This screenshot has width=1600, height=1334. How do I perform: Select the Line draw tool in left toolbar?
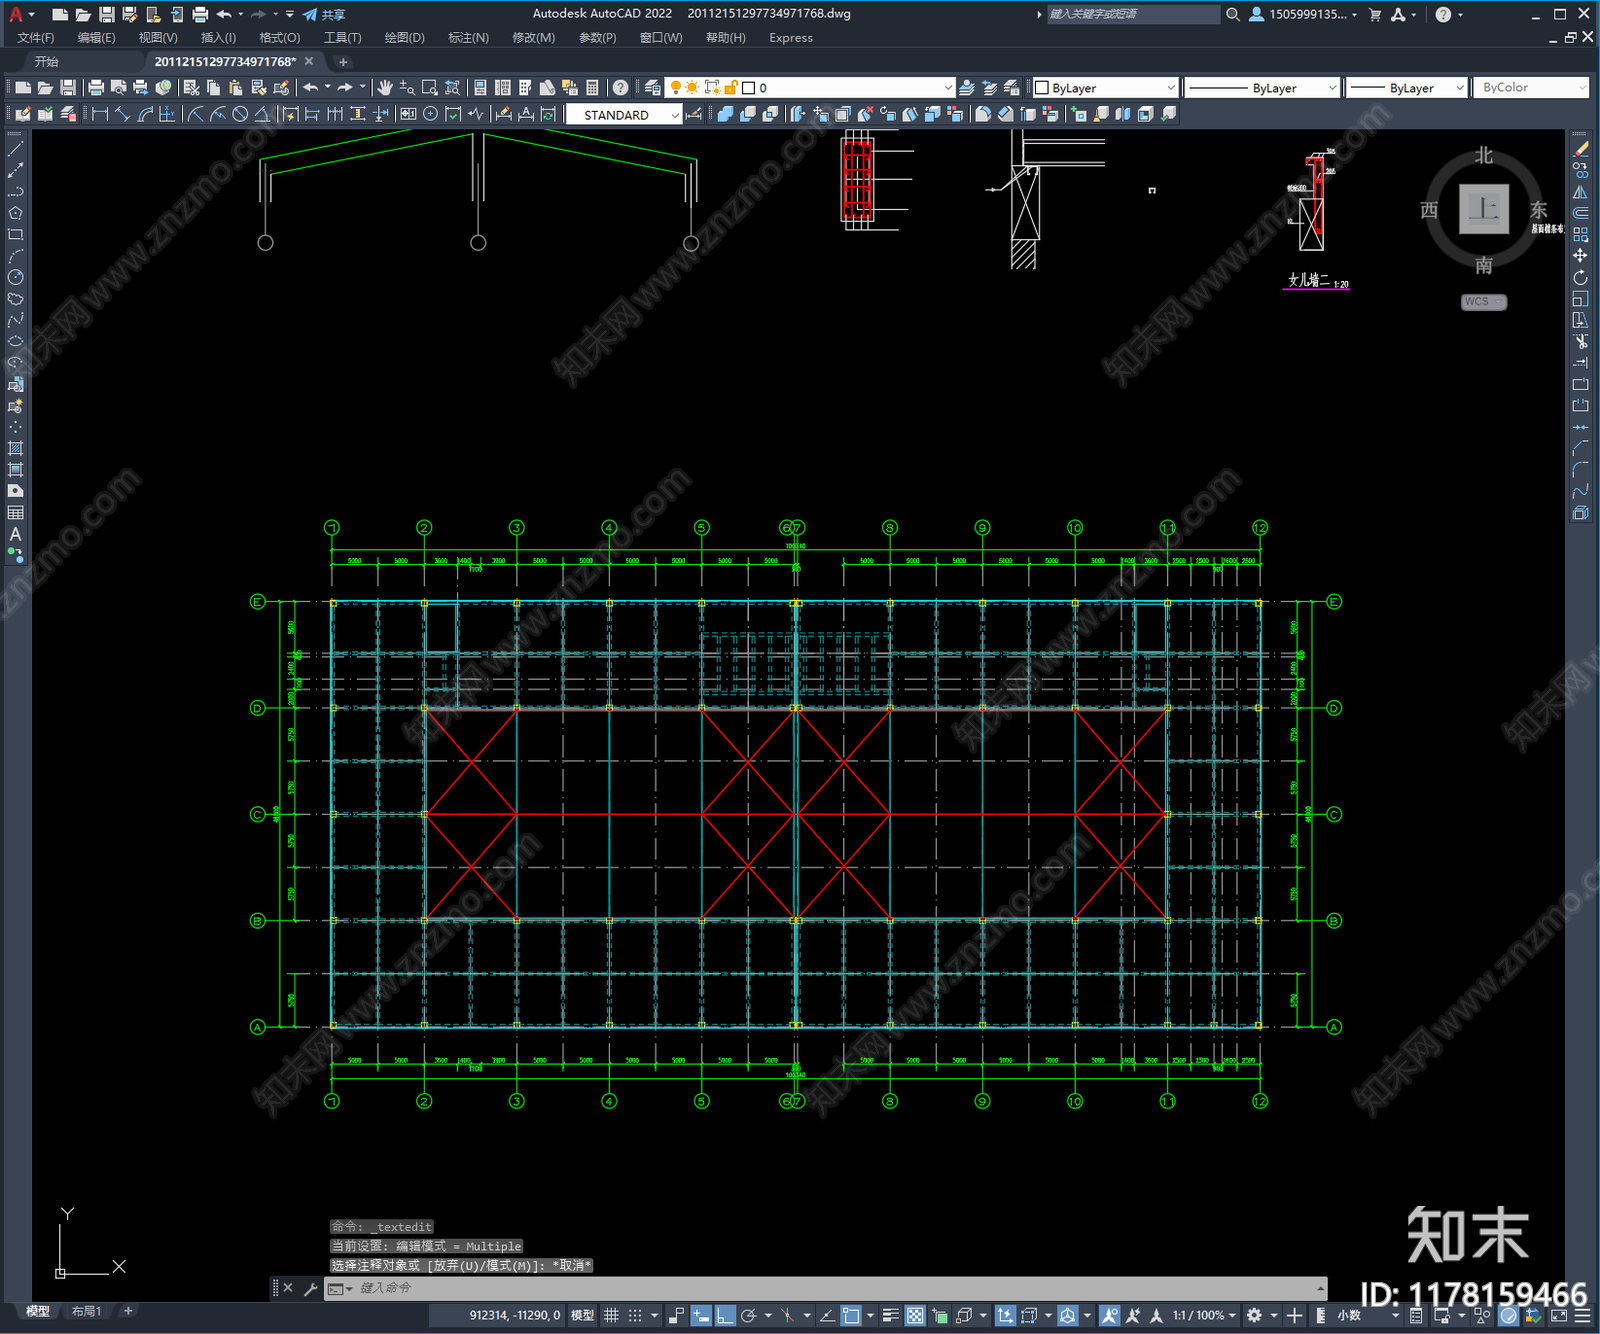[x=15, y=149]
